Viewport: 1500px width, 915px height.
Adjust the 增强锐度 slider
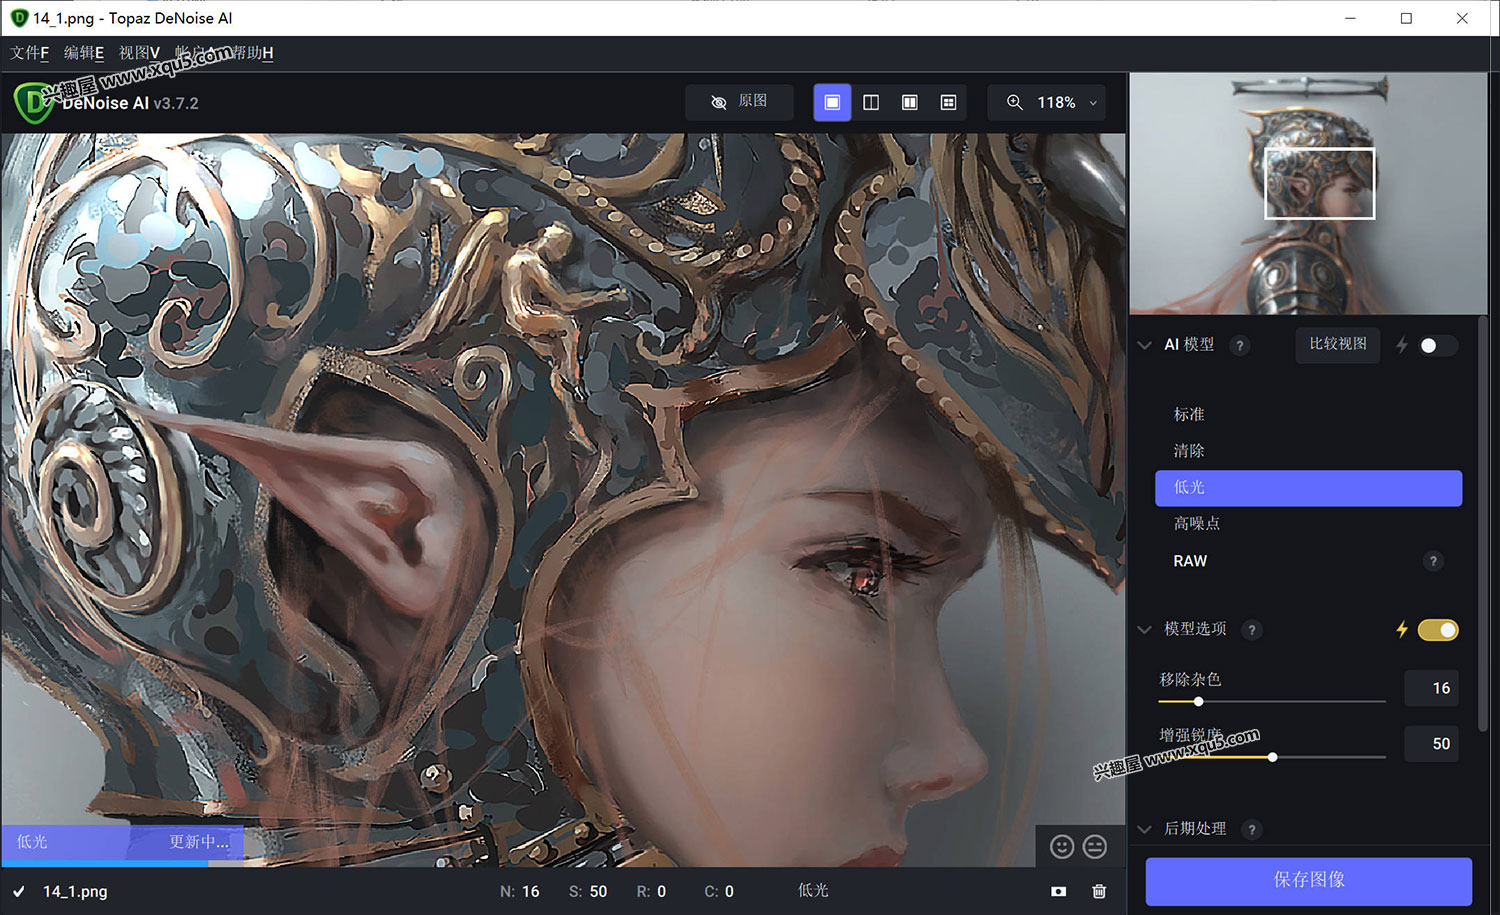(1272, 758)
